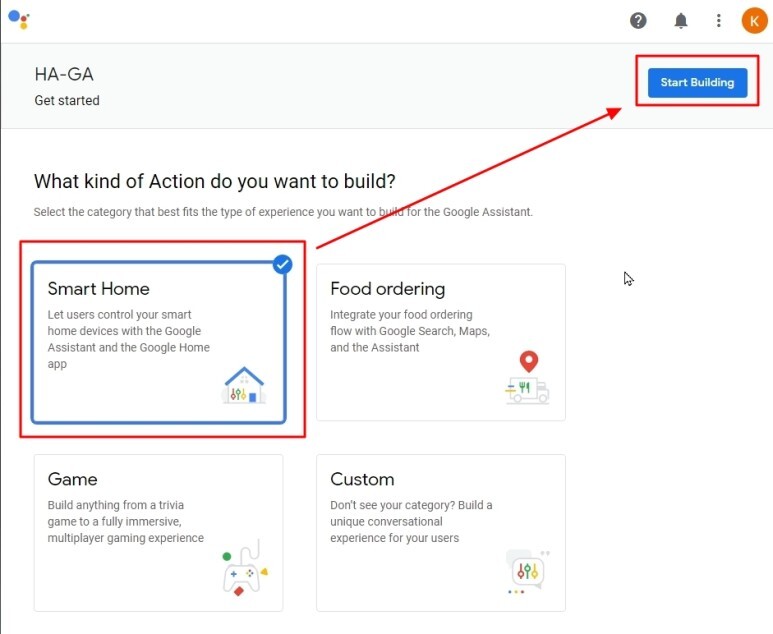The height and width of the screenshot is (634, 773).
Task: Open the help question mark icon
Action: point(638,21)
